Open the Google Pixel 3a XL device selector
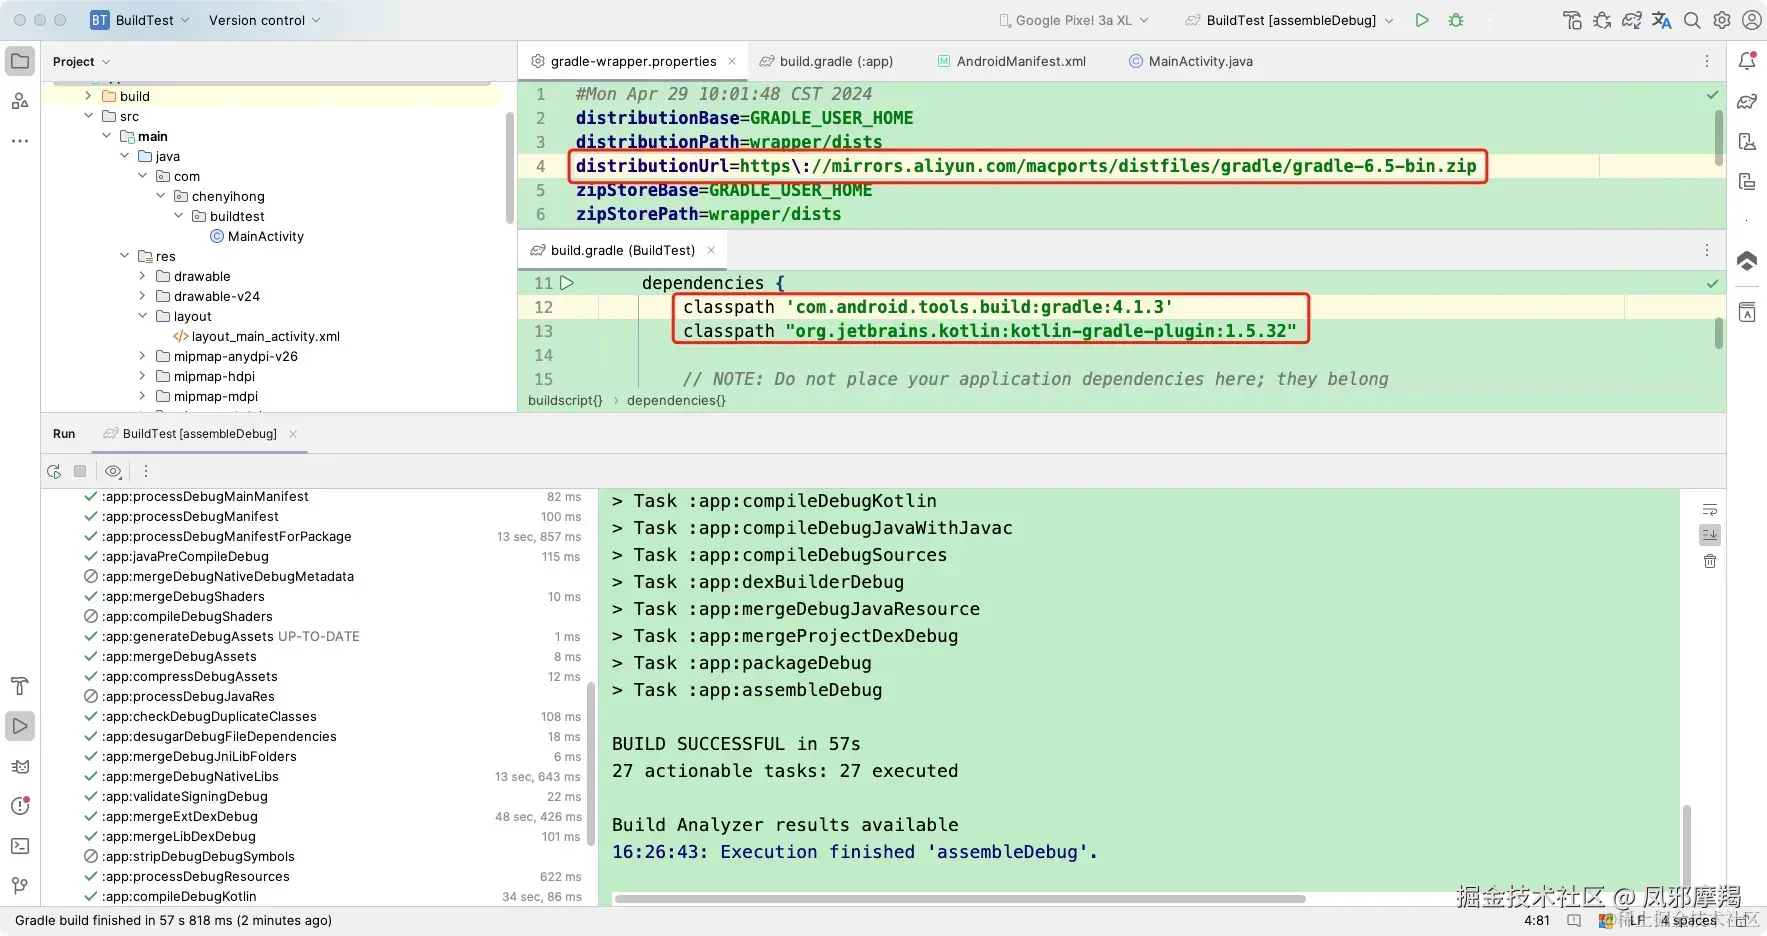The width and height of the screenshot is (1767, 936). coord(1074,20)
